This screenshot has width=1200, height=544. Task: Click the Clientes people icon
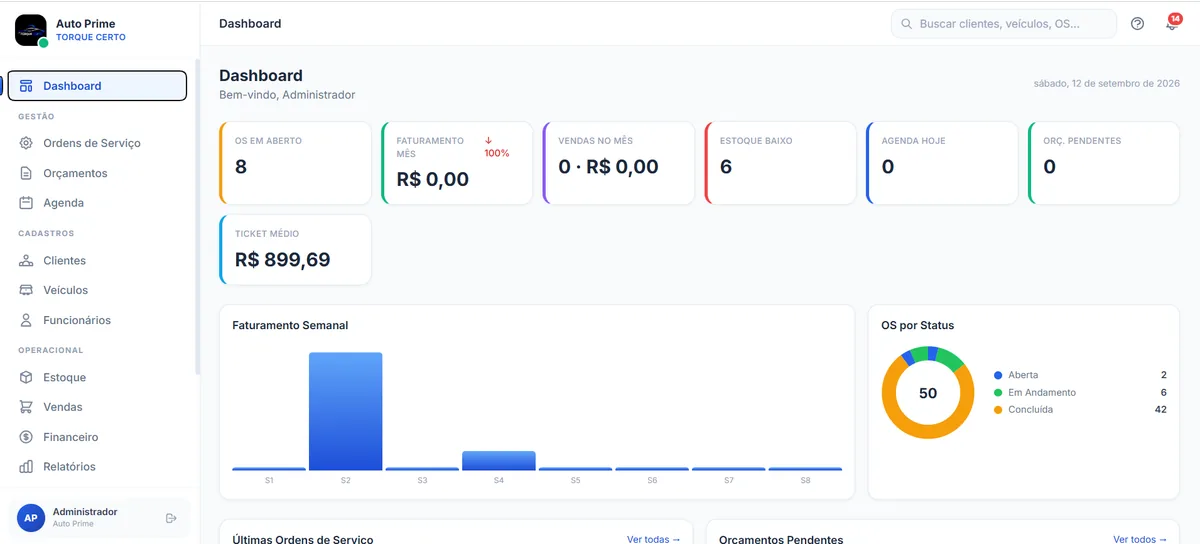click(26, 260)
